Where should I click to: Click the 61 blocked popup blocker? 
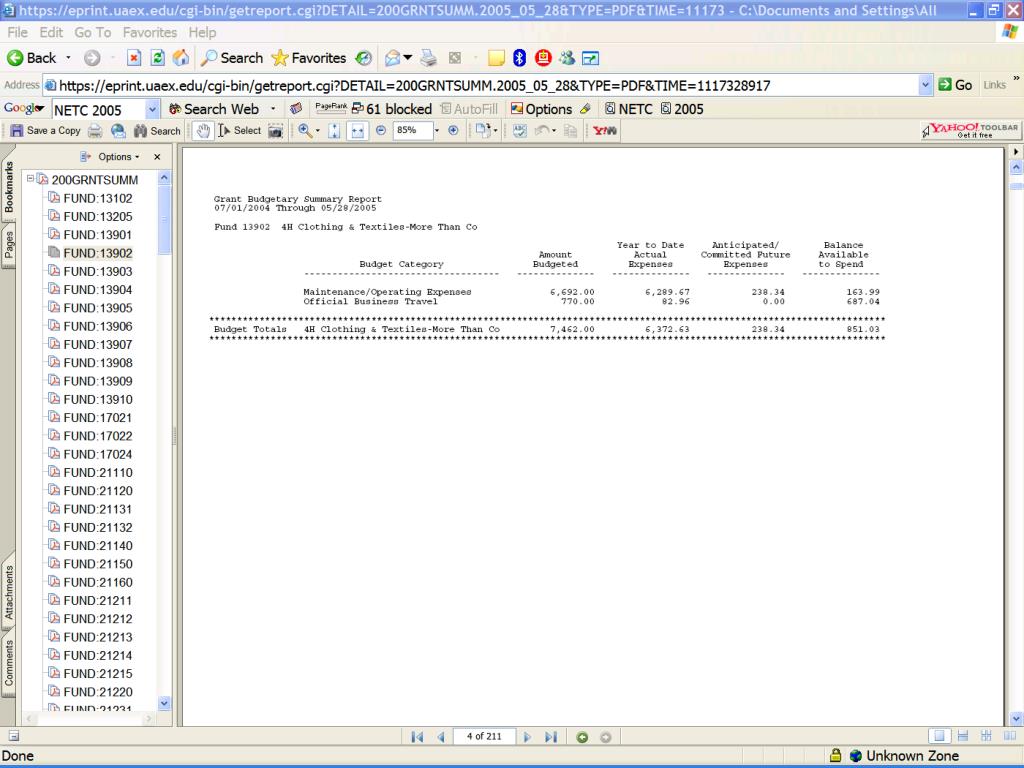click(392, 109)
